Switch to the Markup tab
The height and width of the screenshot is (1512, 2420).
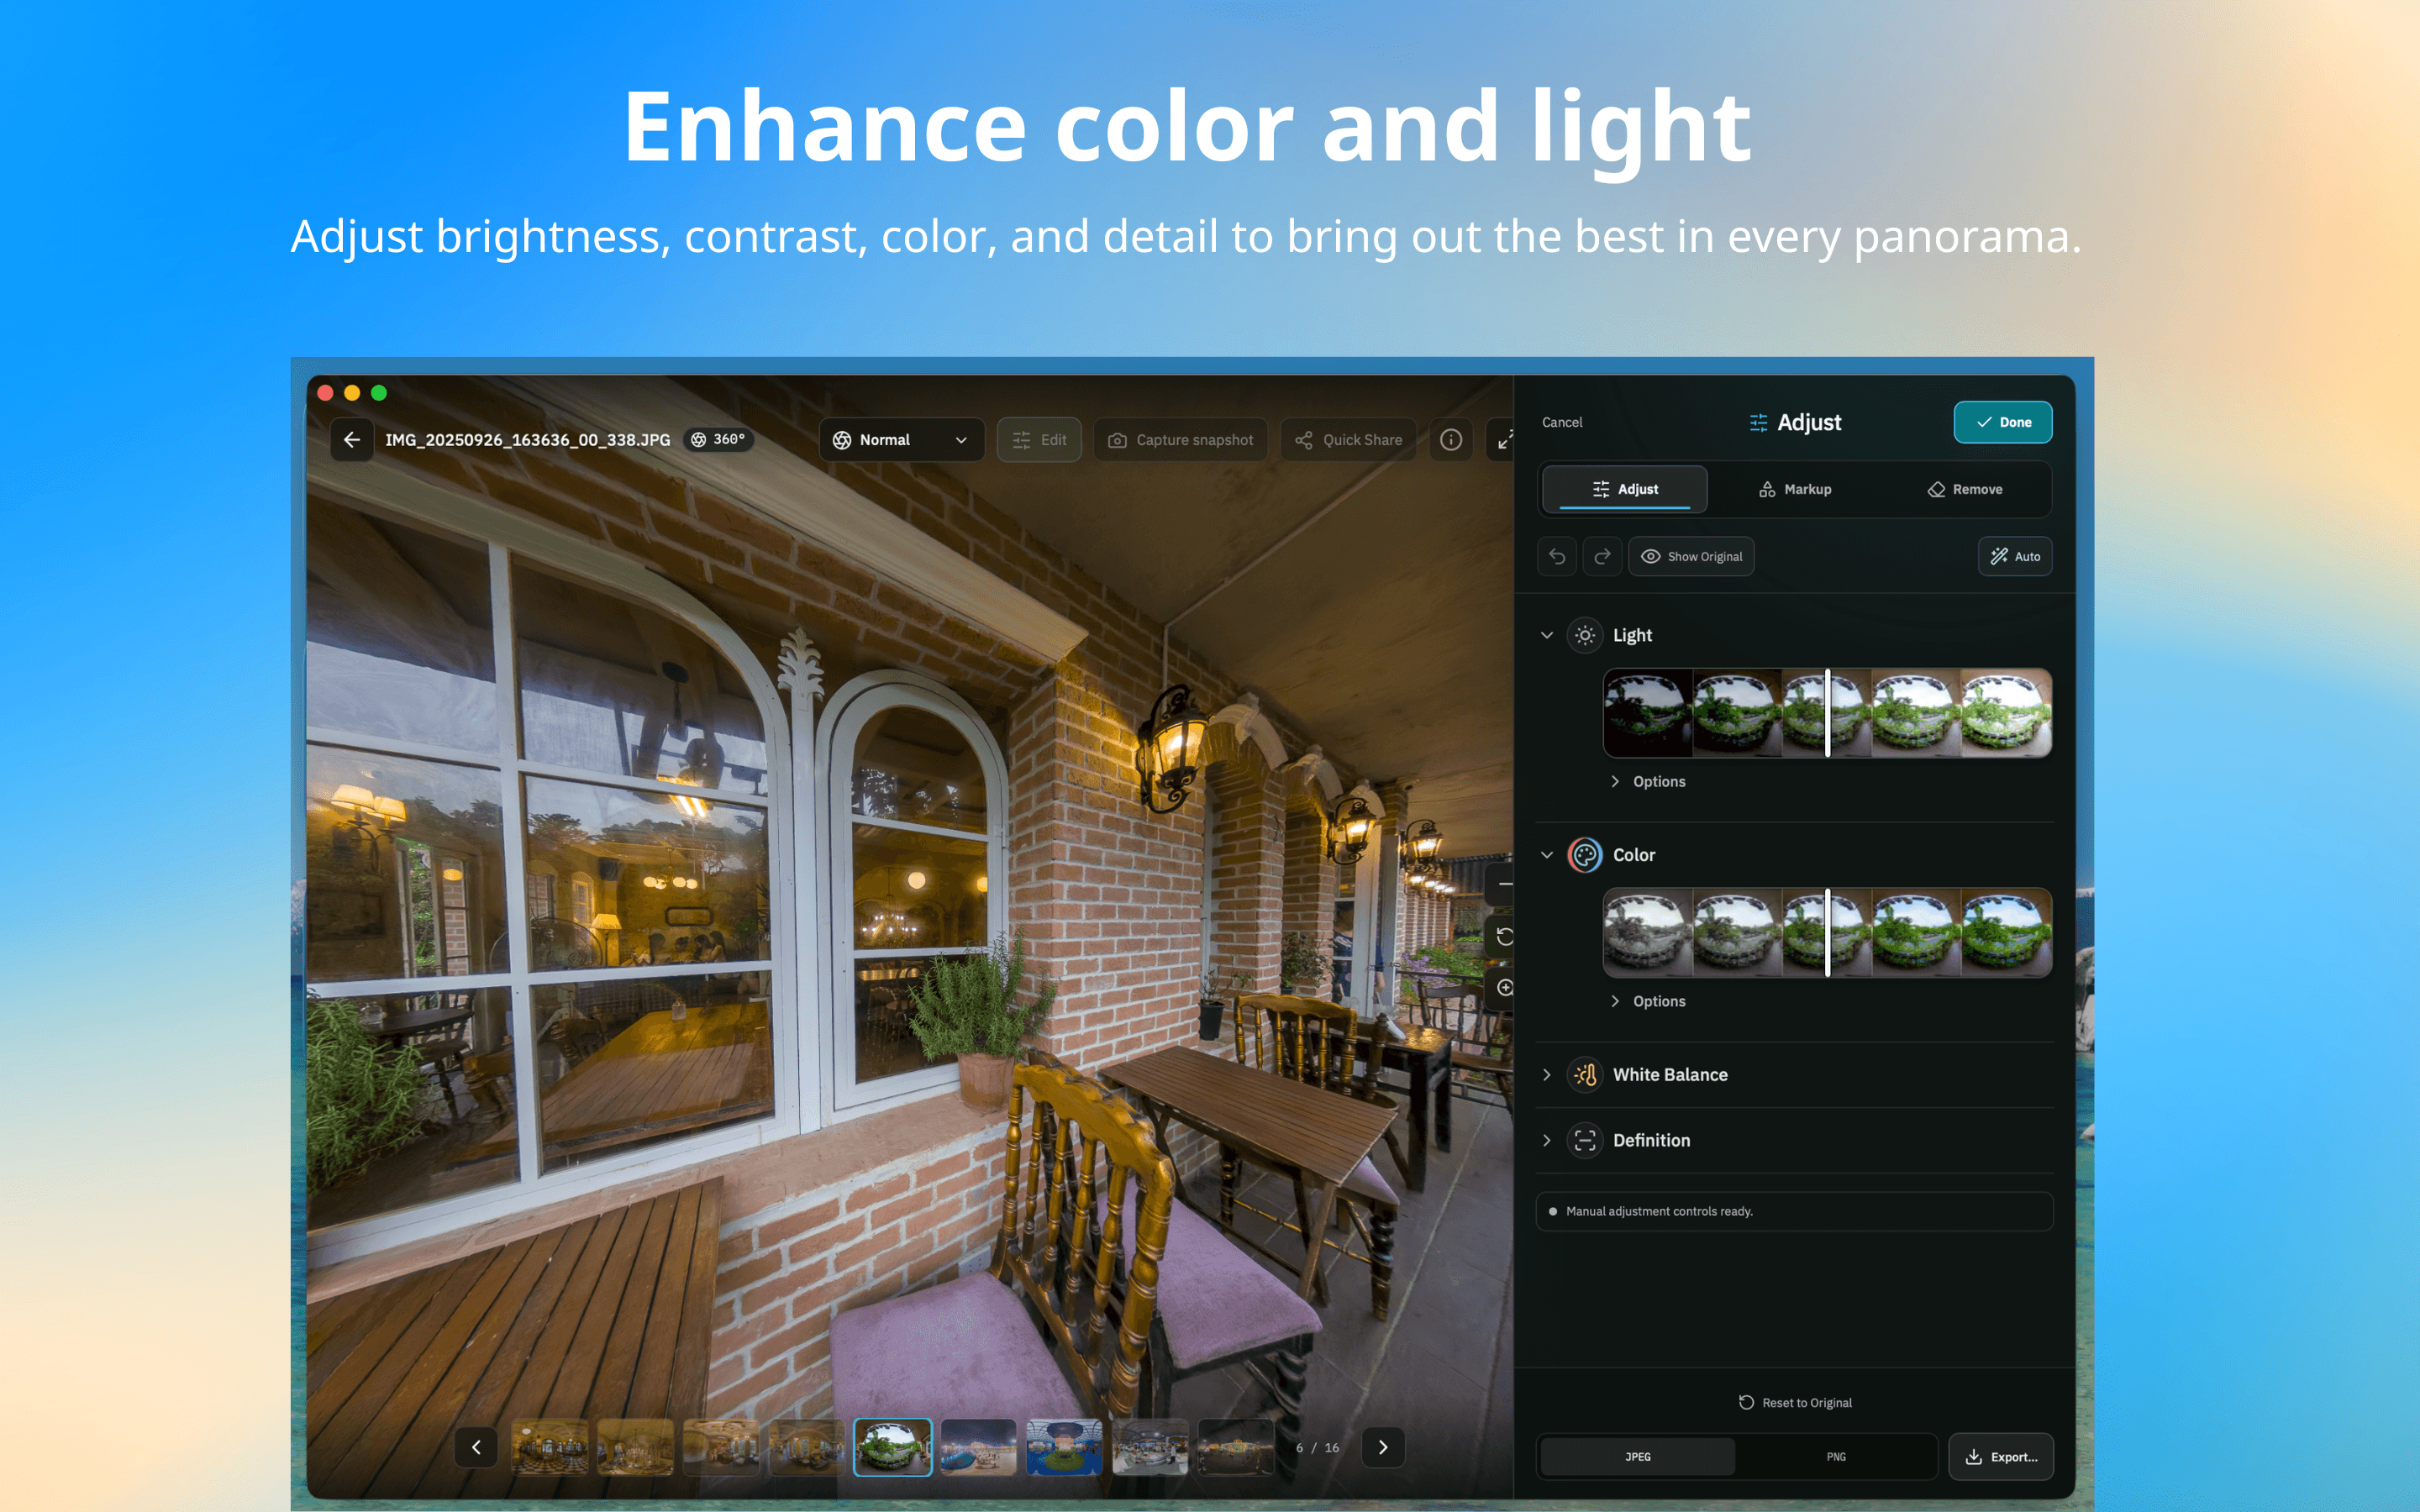[x=1795, y=489]
